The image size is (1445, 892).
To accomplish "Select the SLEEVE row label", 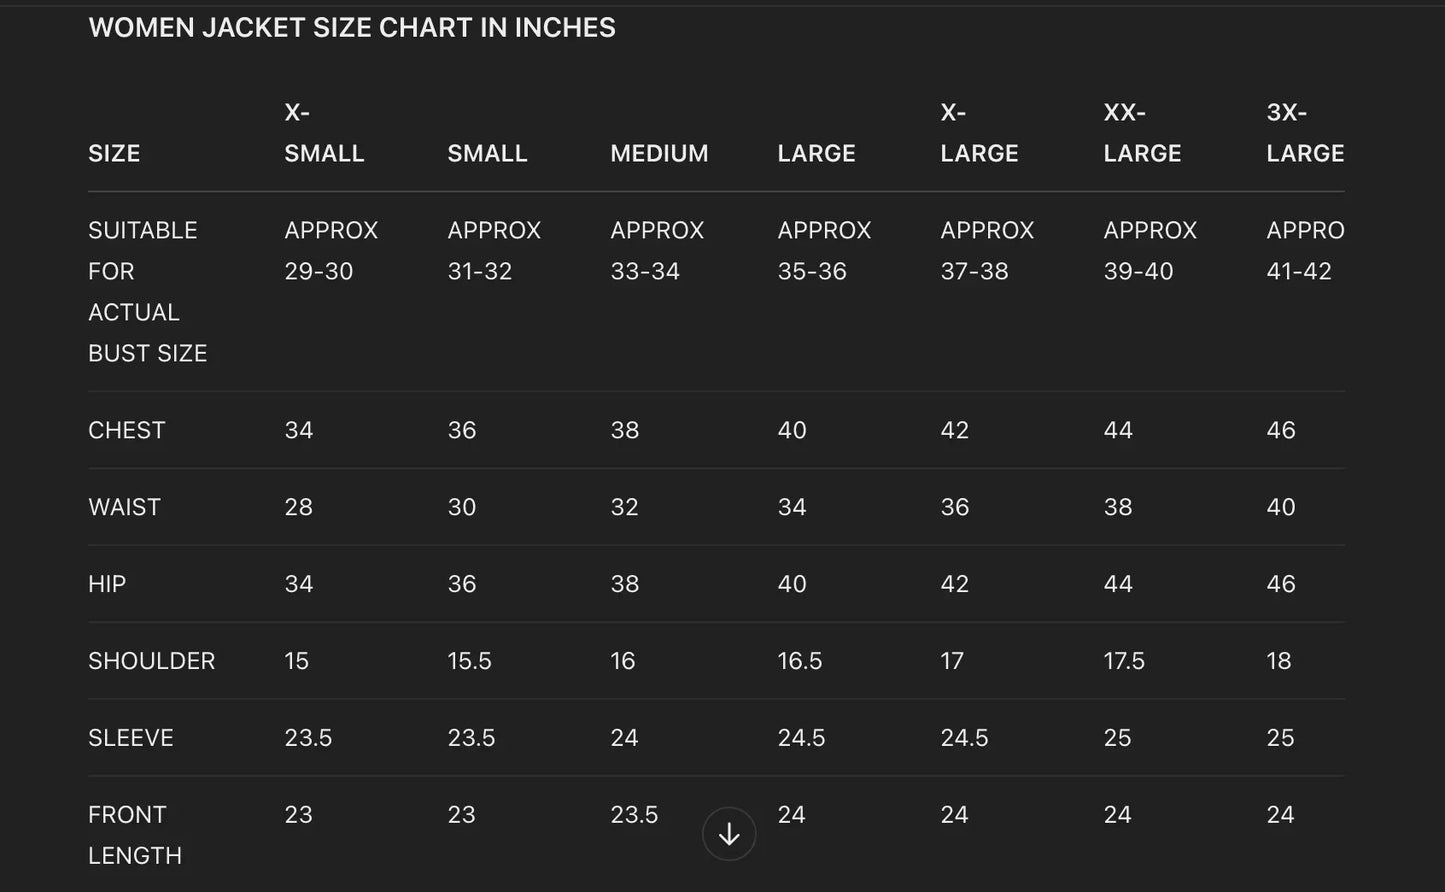I will (x=131, y=738).
